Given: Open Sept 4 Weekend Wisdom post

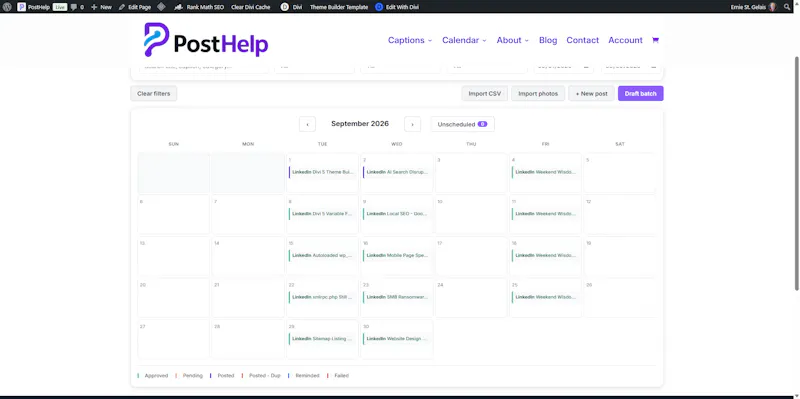Looking at the screenshot, I should [x=545, y=172].
